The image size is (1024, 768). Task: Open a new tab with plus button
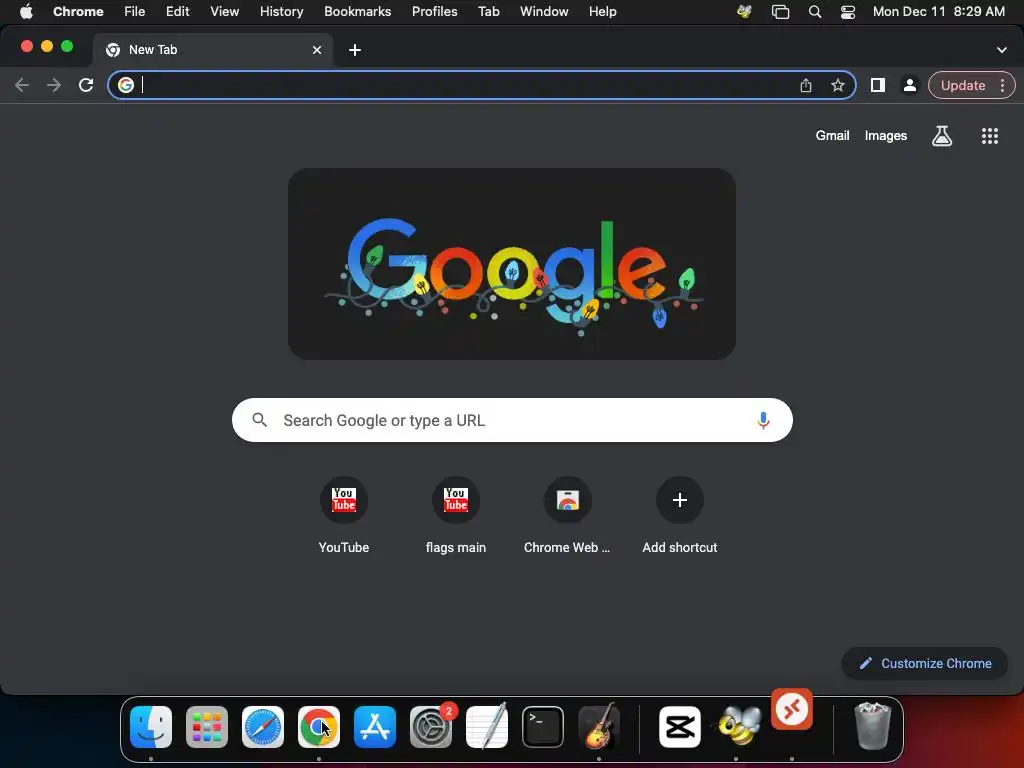(355, 50)
